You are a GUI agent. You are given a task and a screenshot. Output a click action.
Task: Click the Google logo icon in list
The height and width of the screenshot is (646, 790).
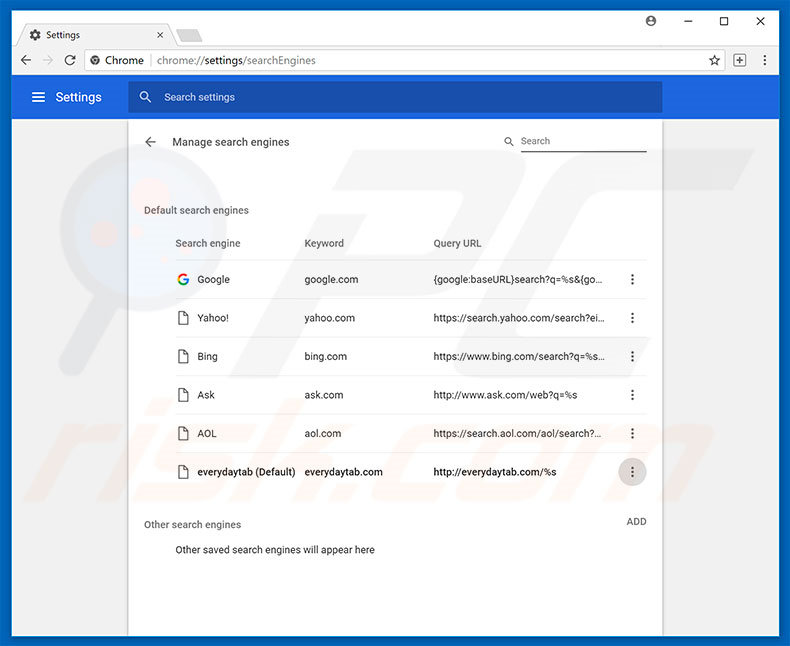point(183,279)
